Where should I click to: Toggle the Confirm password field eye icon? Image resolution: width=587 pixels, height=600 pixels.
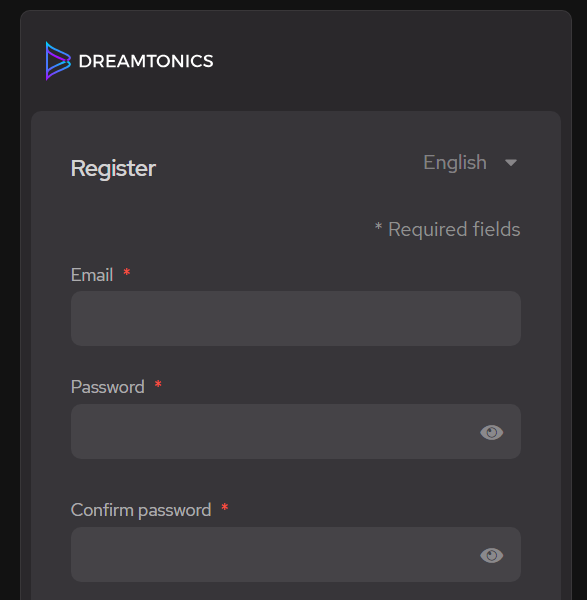pos(491,555)
